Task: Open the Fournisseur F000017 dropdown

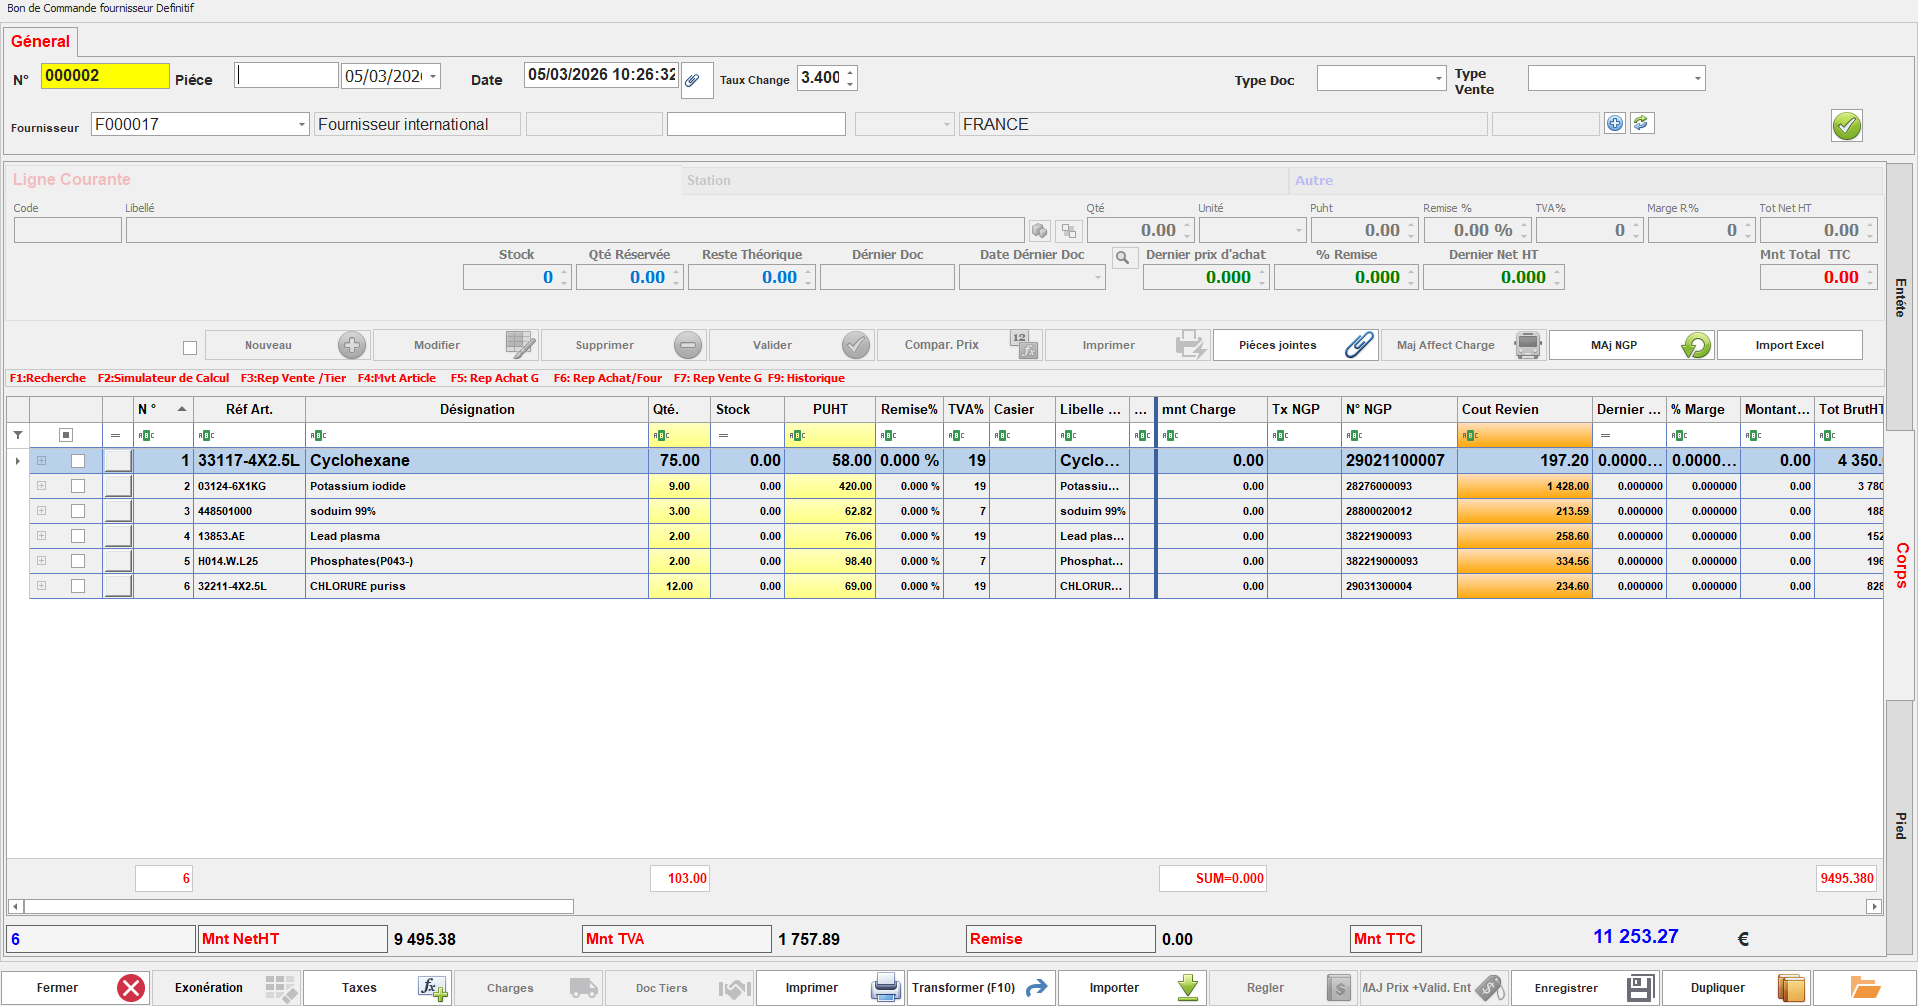Action: [x=301, y=125]
